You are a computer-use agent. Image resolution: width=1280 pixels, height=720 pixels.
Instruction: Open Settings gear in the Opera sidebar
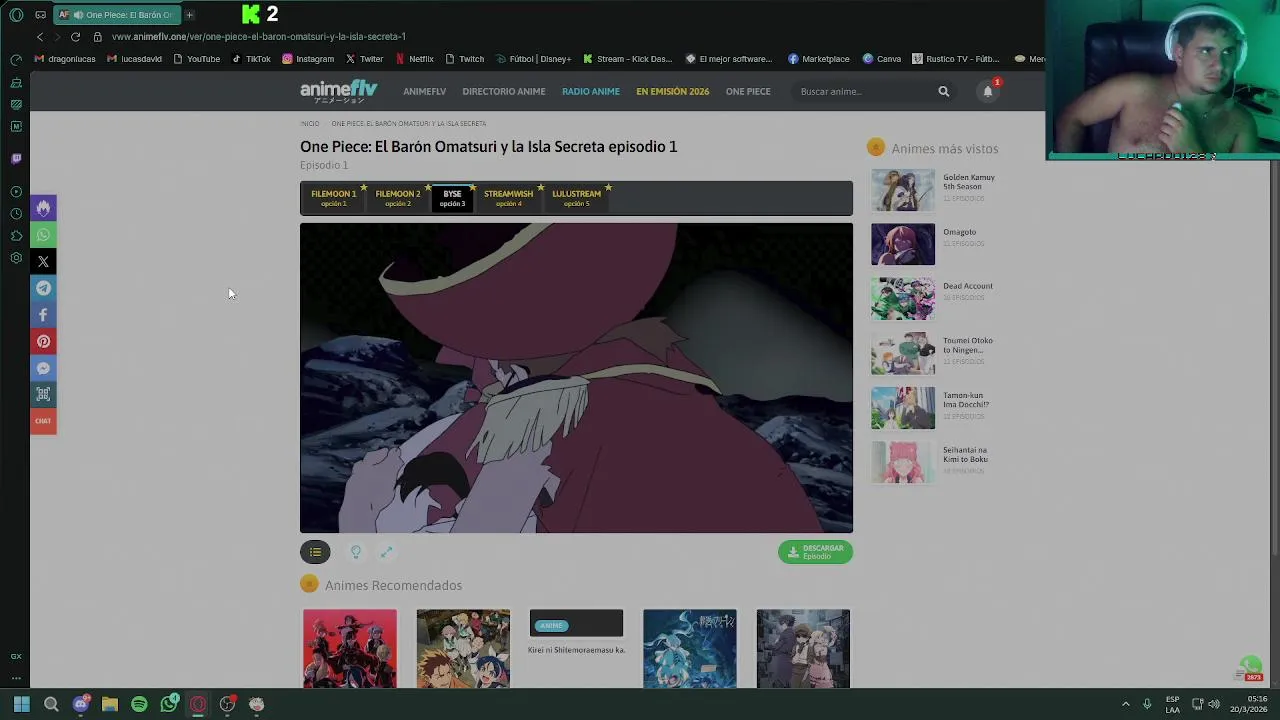point(16,258)
